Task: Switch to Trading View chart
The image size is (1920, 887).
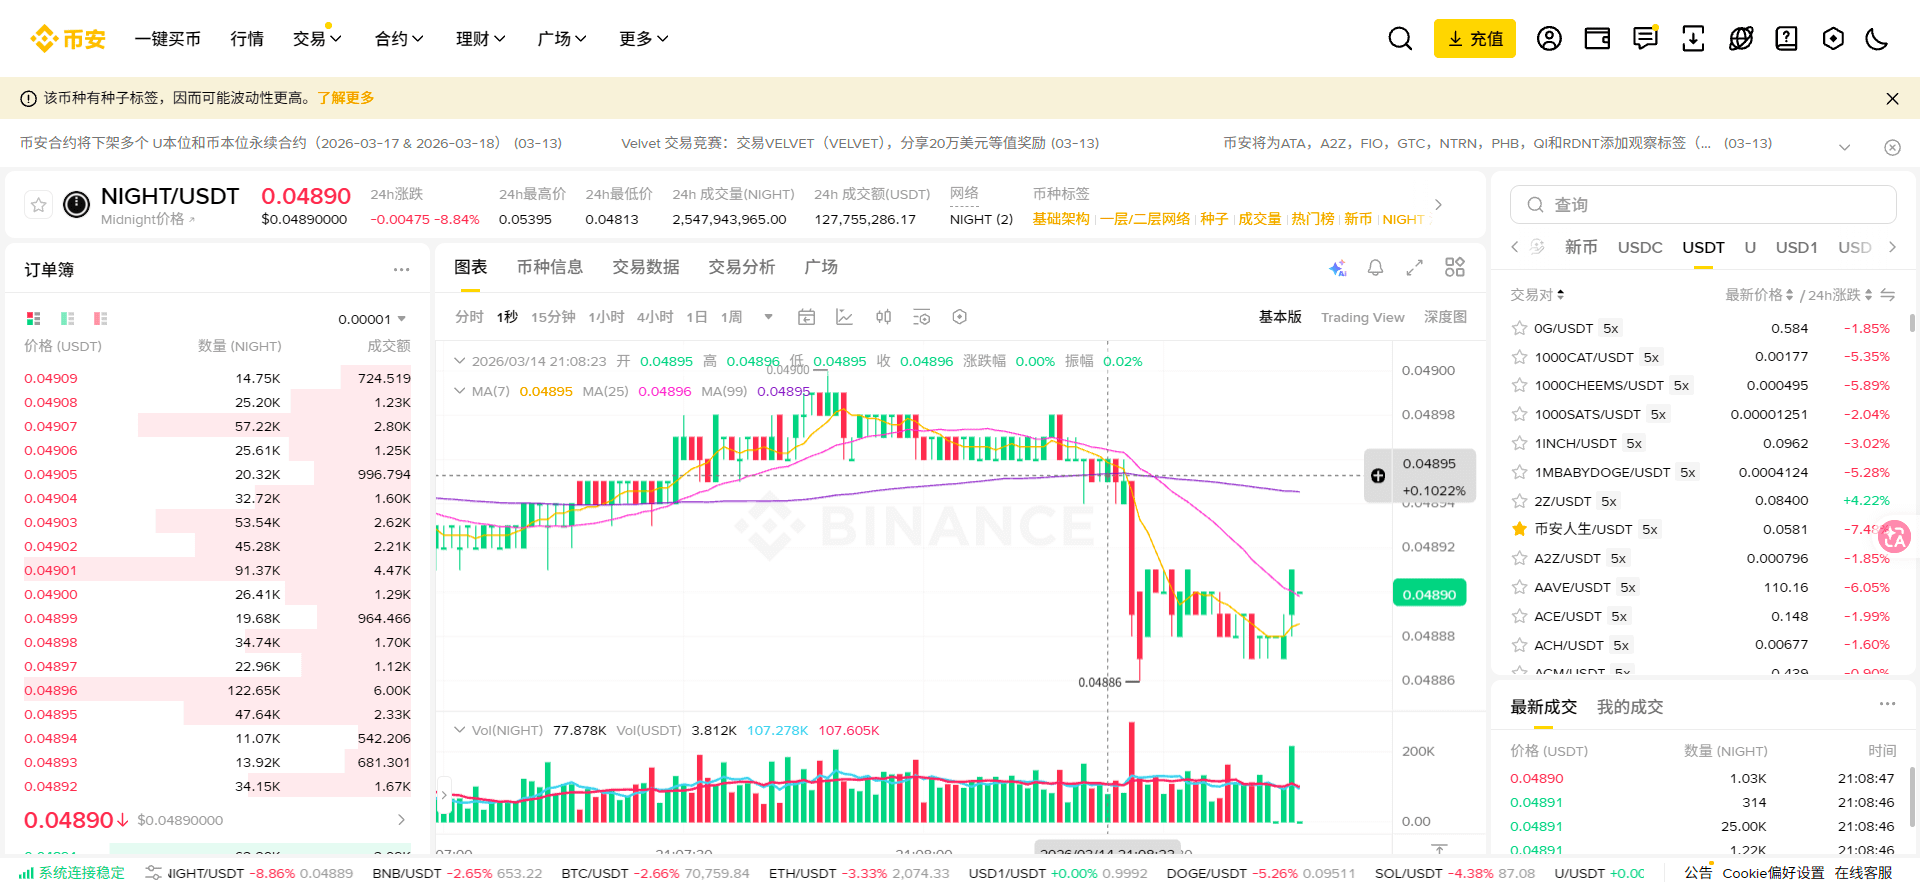Action: [x=1362, y=317]
